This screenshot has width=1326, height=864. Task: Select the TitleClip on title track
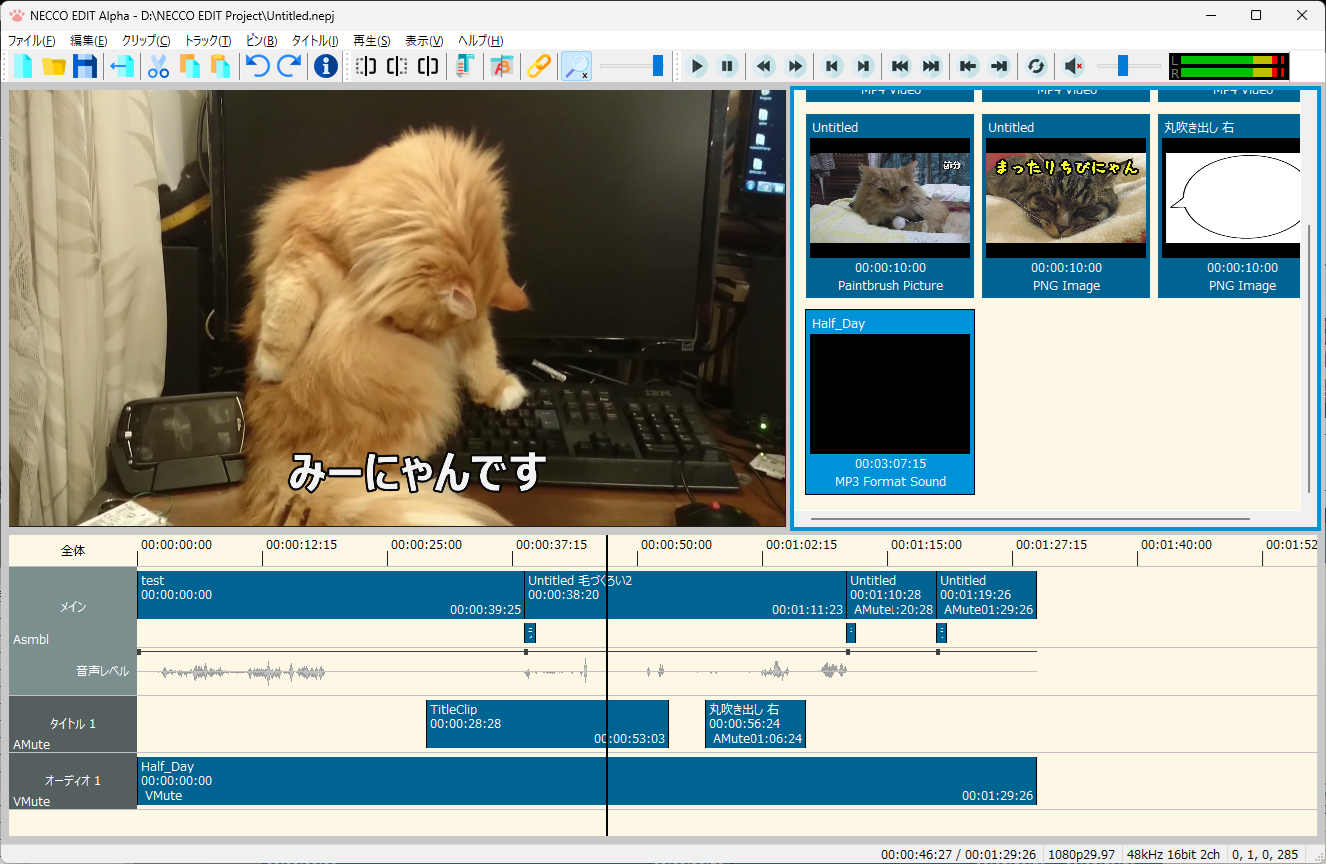(547, 724)
